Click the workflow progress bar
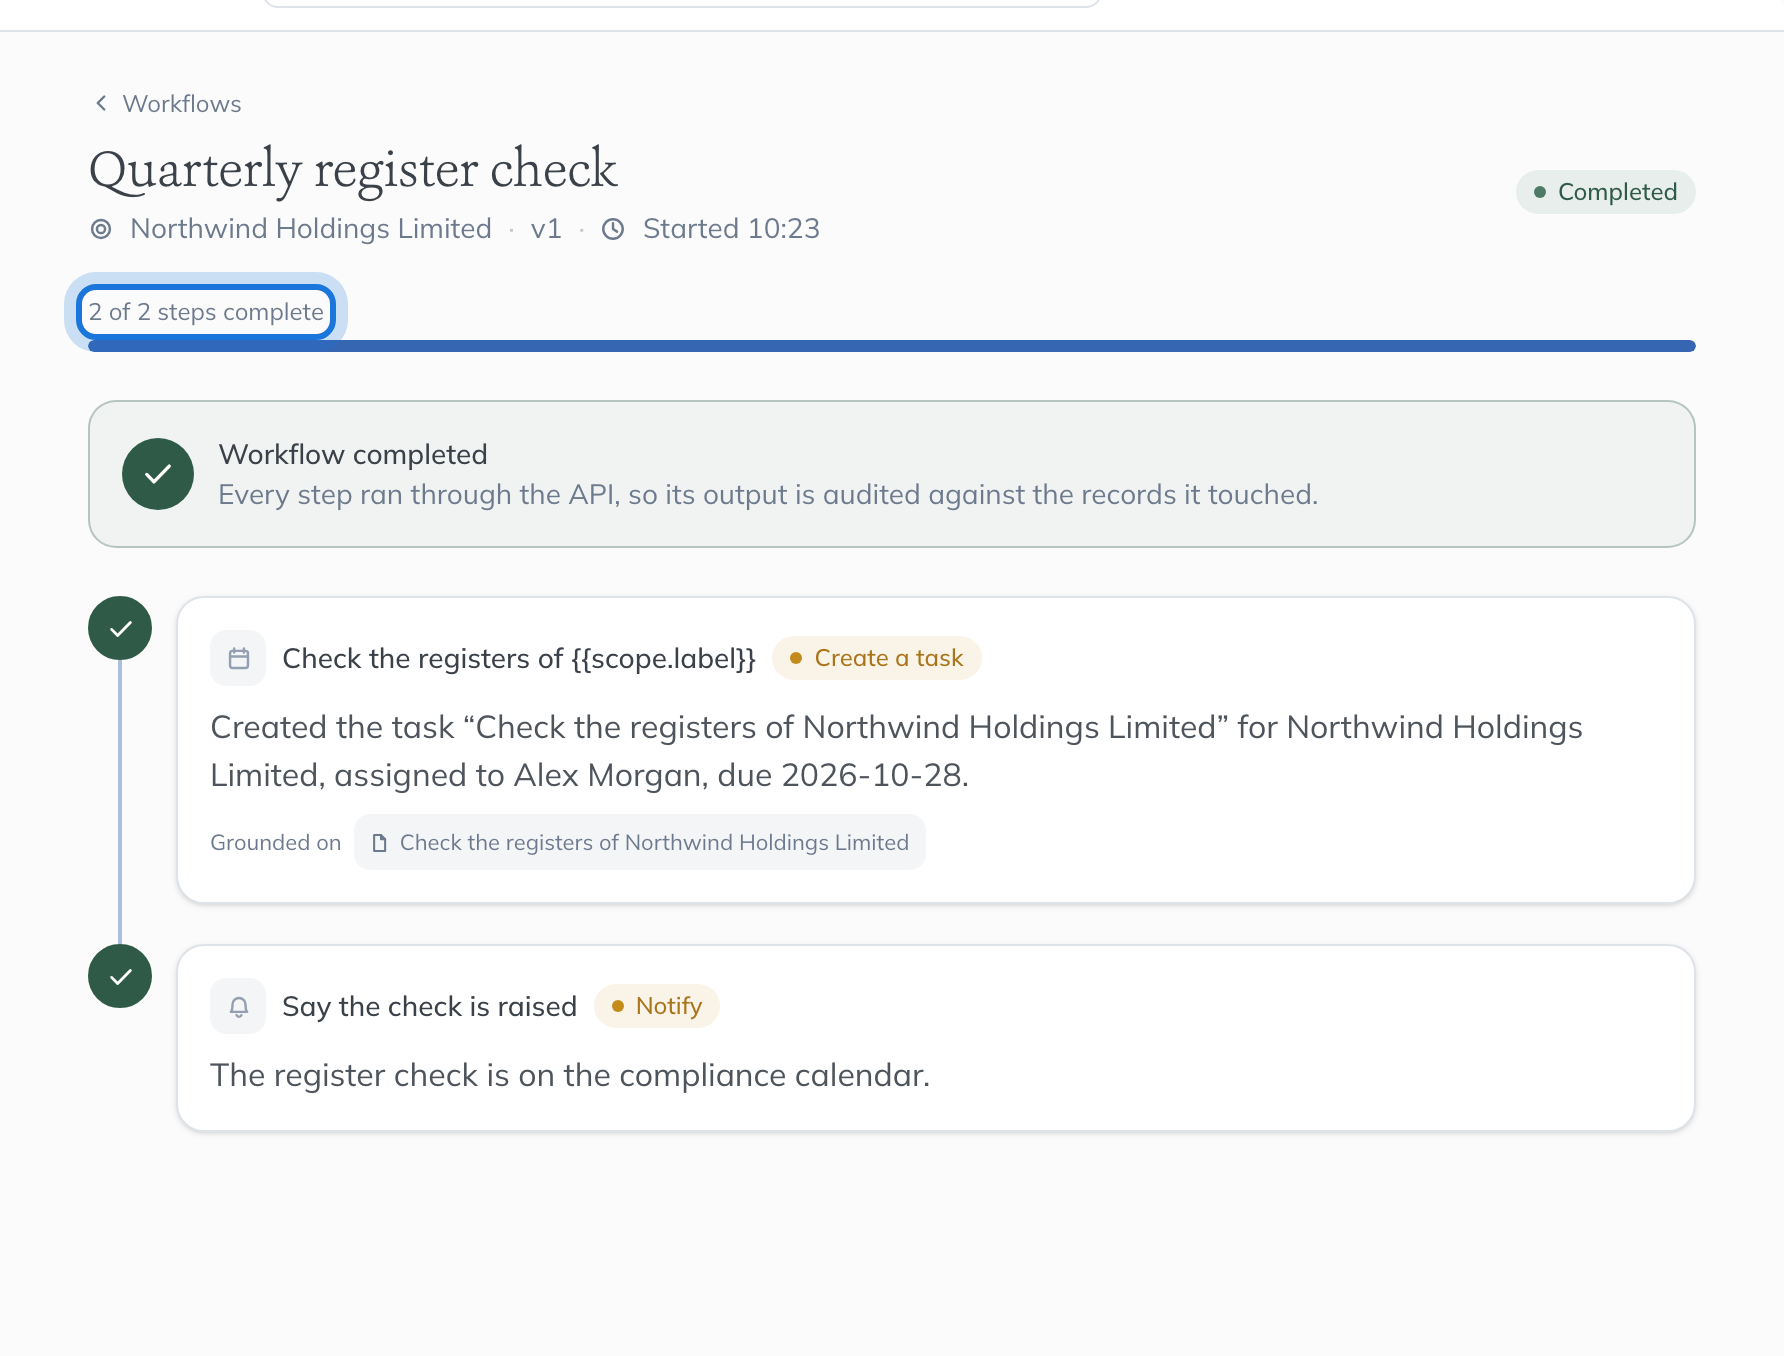 tap(892, 346)
